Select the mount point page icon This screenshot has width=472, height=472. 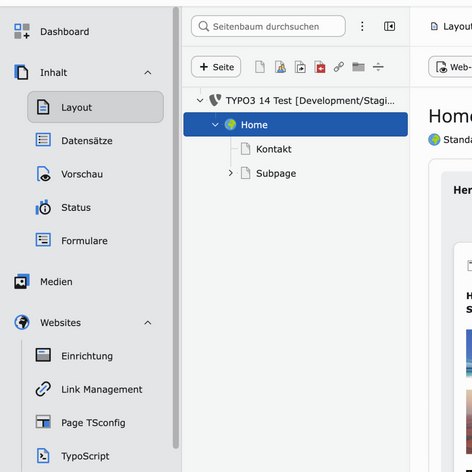320,67
